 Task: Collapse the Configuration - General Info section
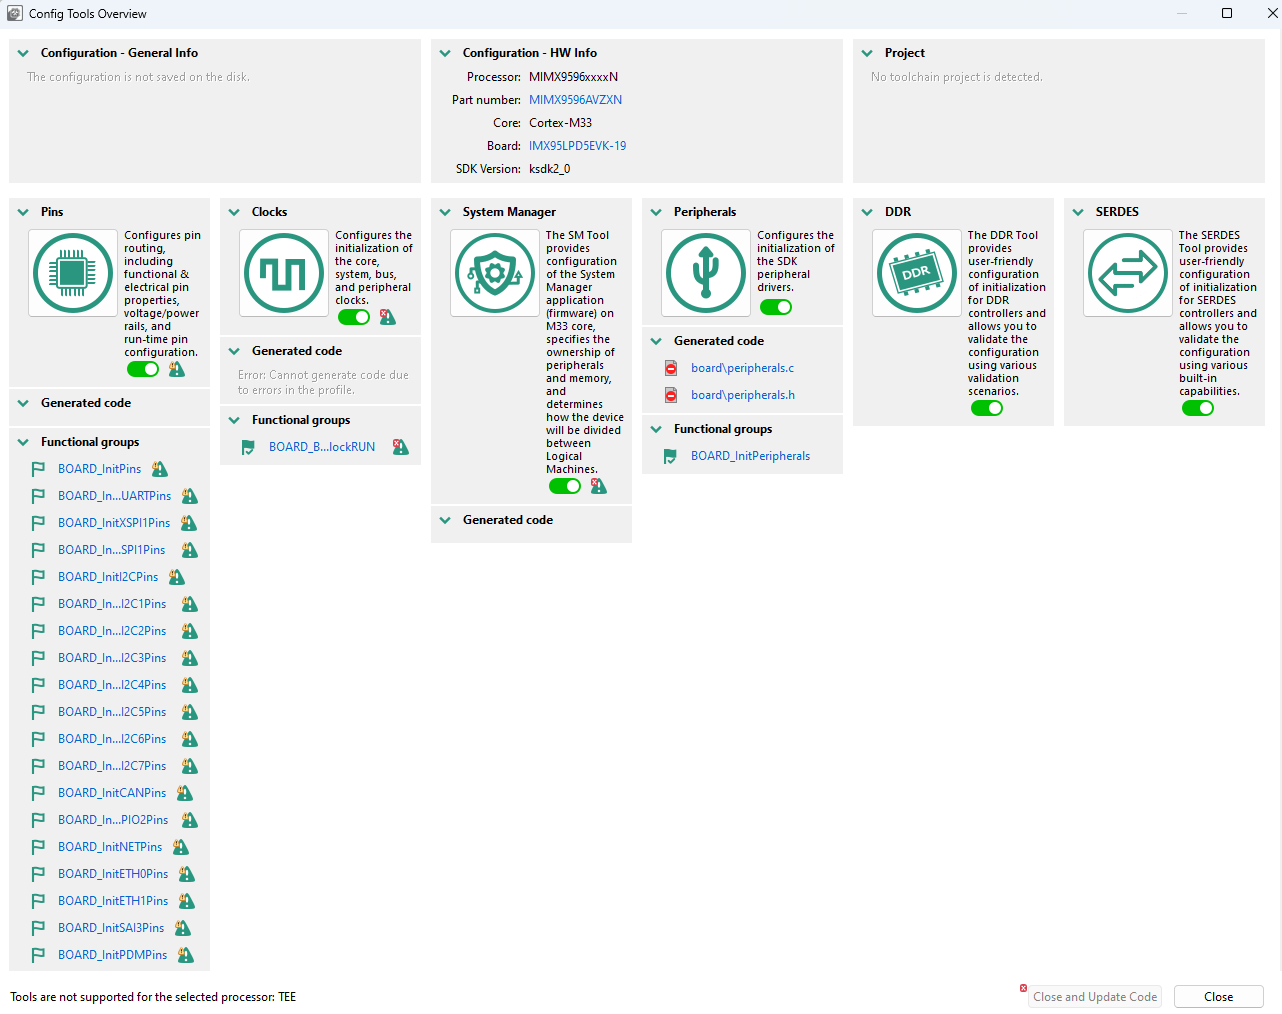tap(23, 53)
